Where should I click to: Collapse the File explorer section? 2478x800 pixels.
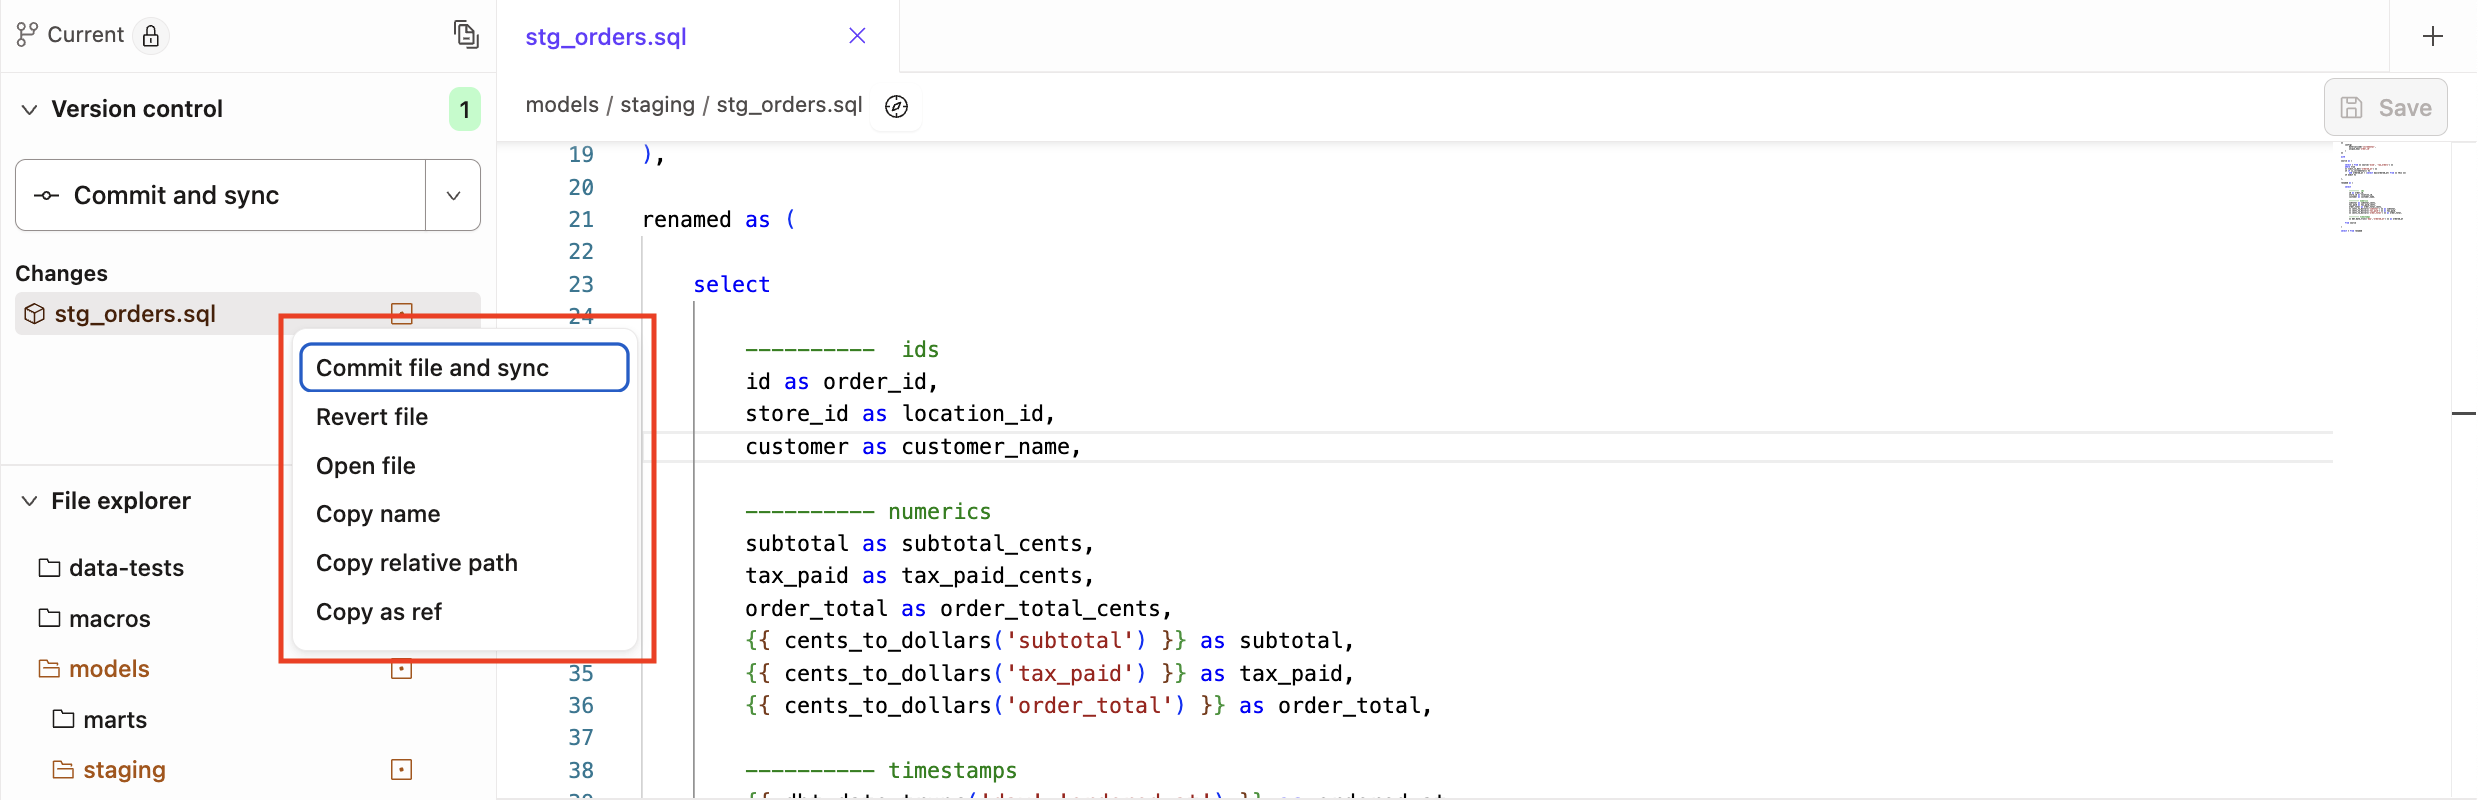30,501
